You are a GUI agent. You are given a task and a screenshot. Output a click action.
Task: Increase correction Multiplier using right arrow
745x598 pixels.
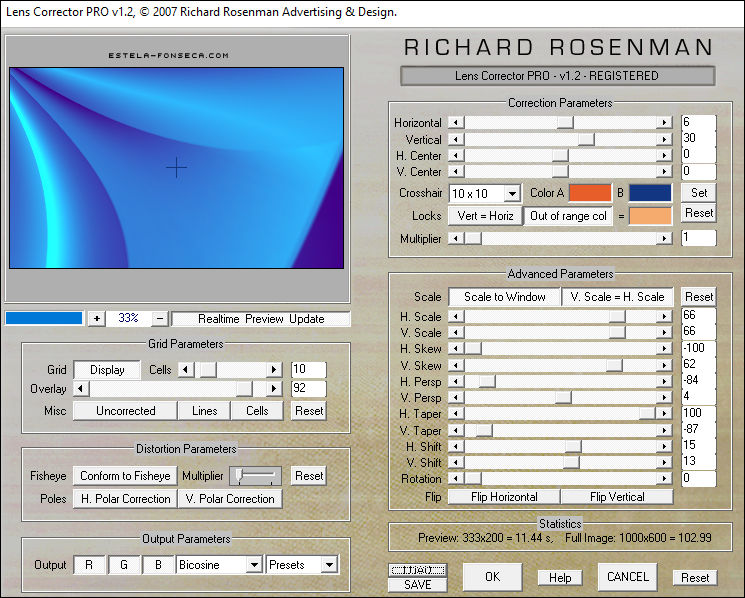point(664,238)
